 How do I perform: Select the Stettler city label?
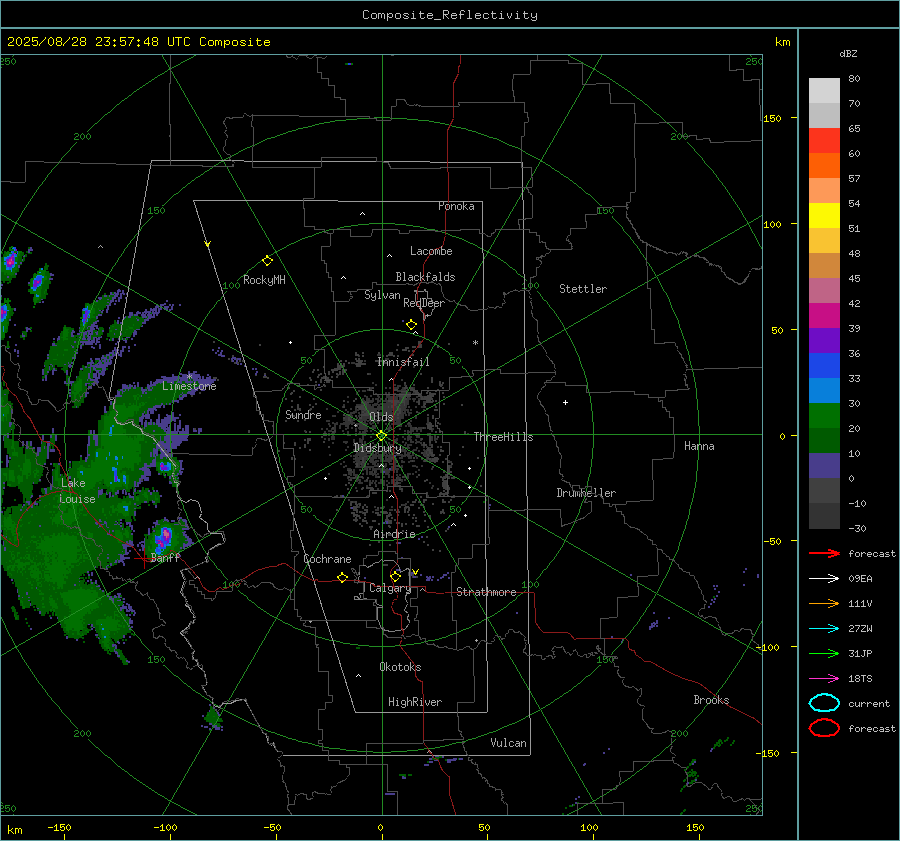click(x=583, y=289)
